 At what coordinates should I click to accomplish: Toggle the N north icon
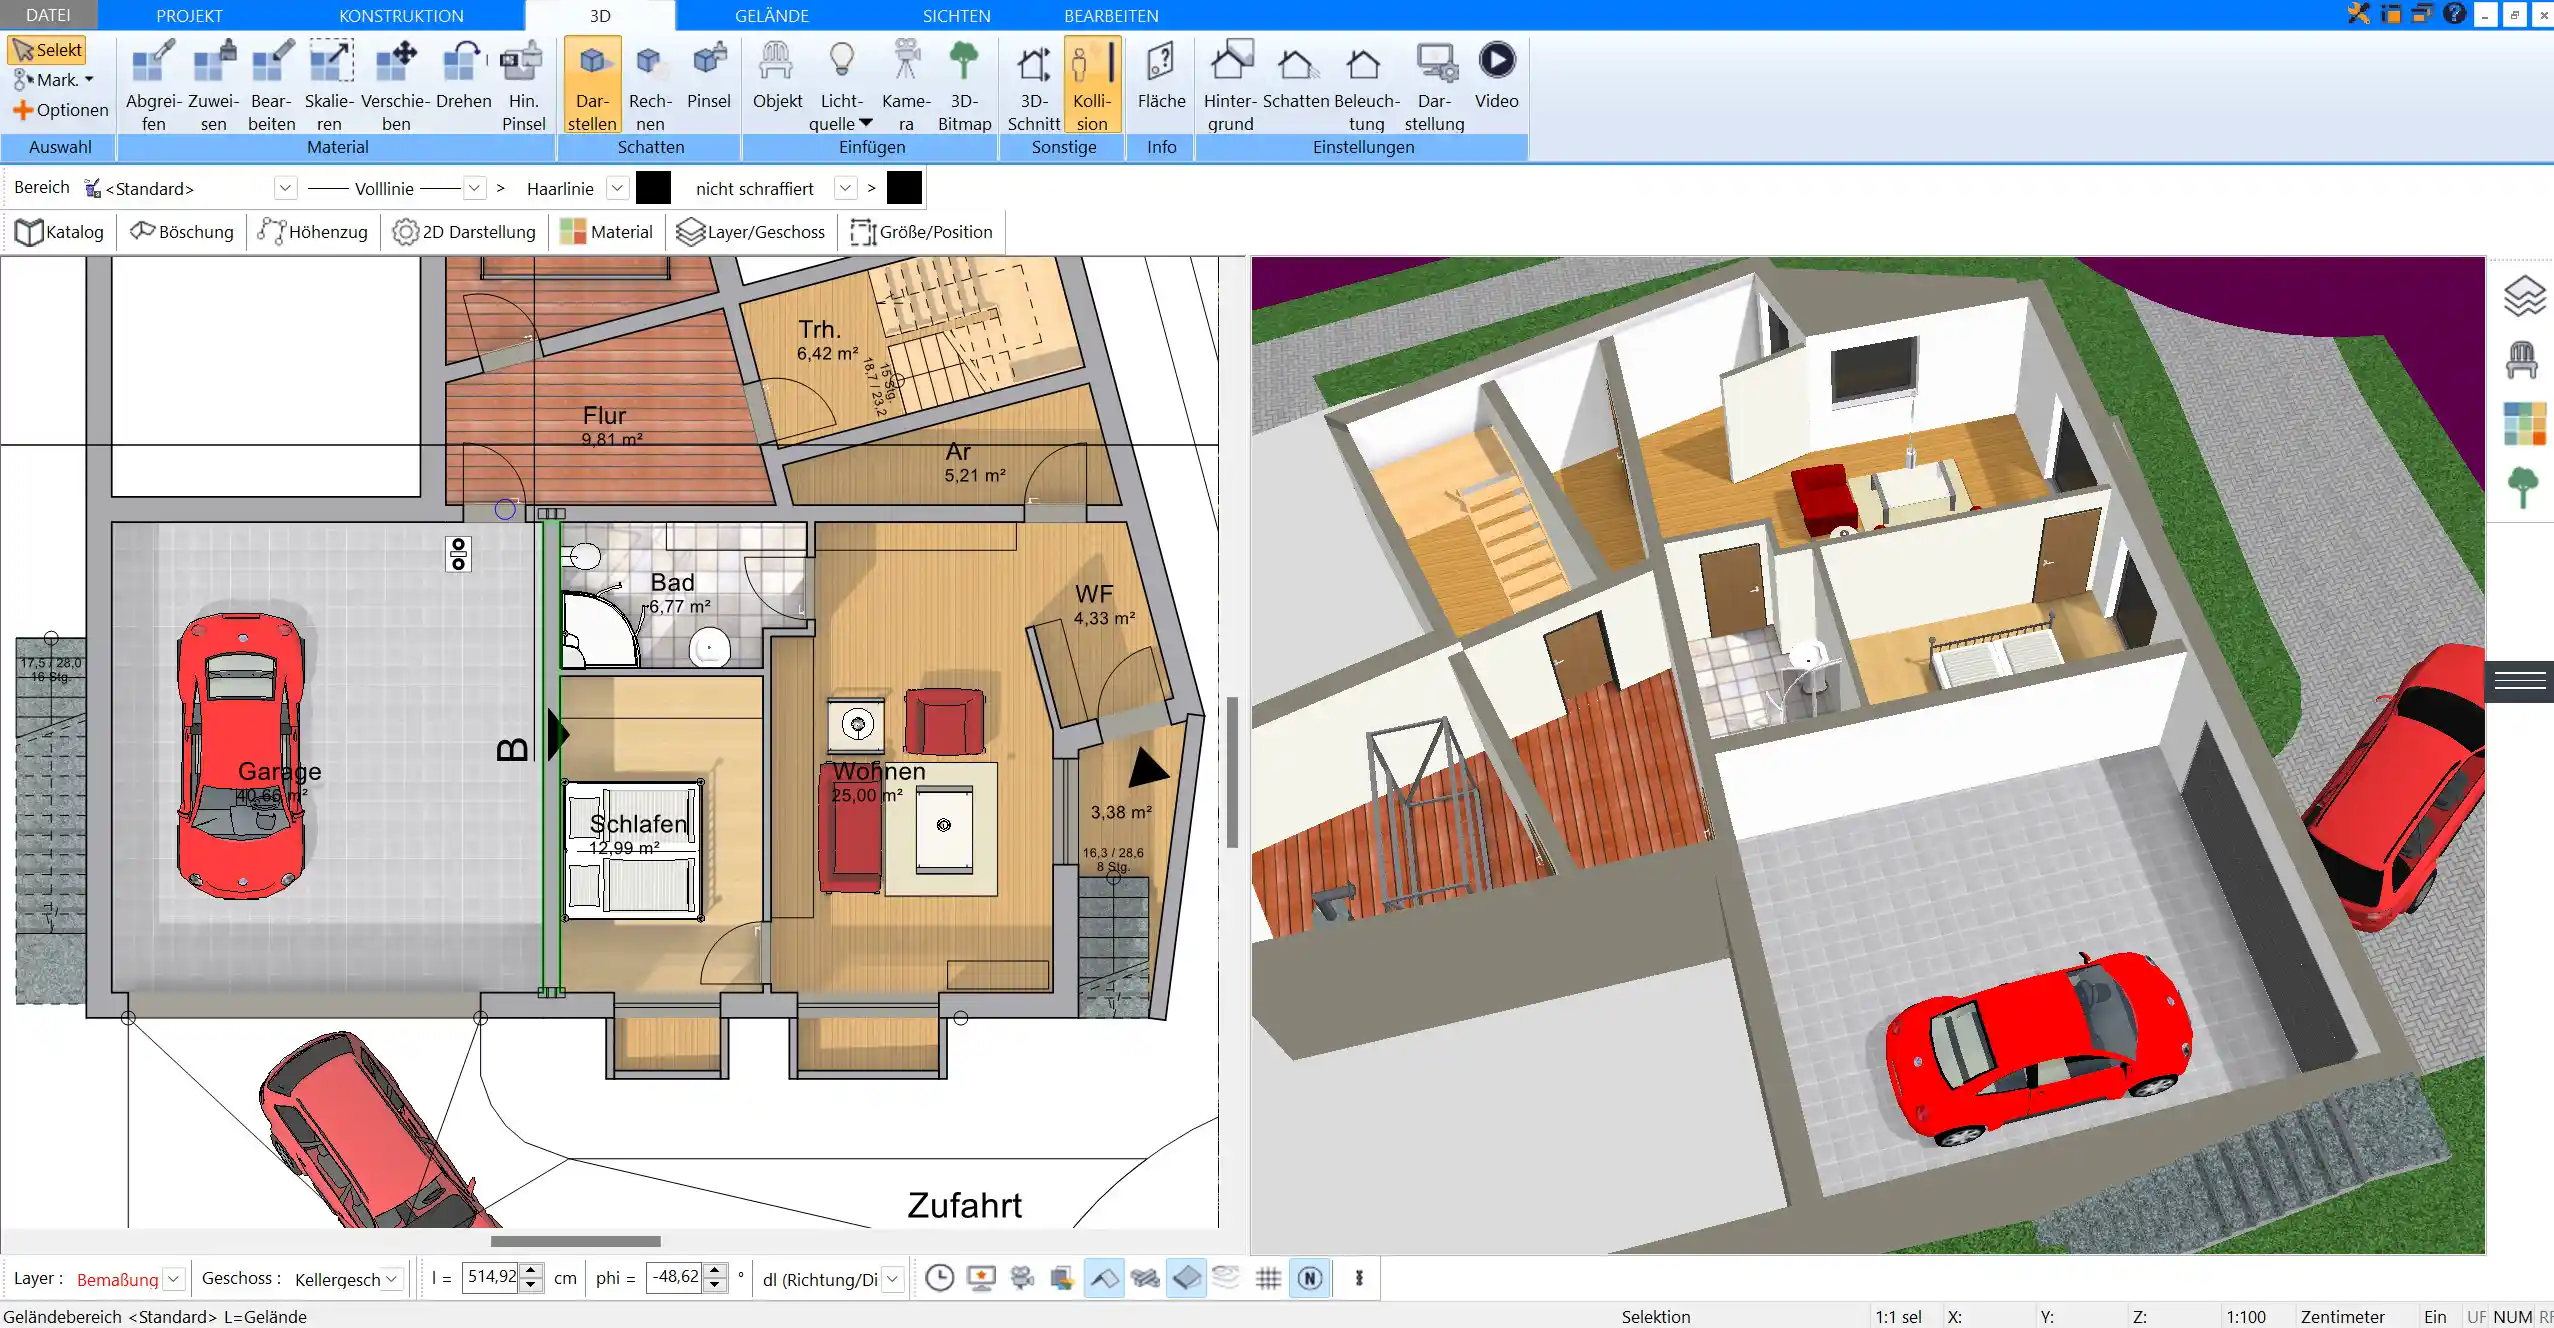pos(1310,1278)
